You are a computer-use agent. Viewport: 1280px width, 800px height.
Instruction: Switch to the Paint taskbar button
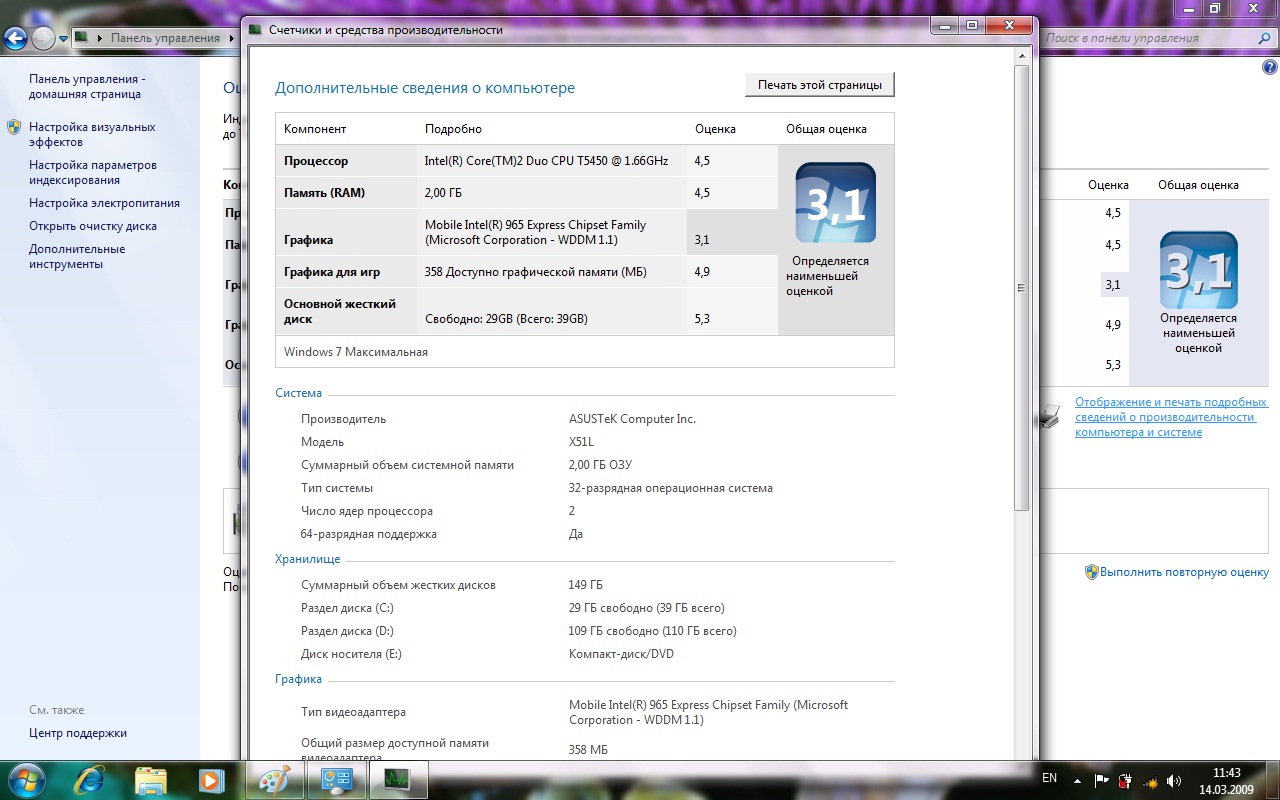[273, 779]
